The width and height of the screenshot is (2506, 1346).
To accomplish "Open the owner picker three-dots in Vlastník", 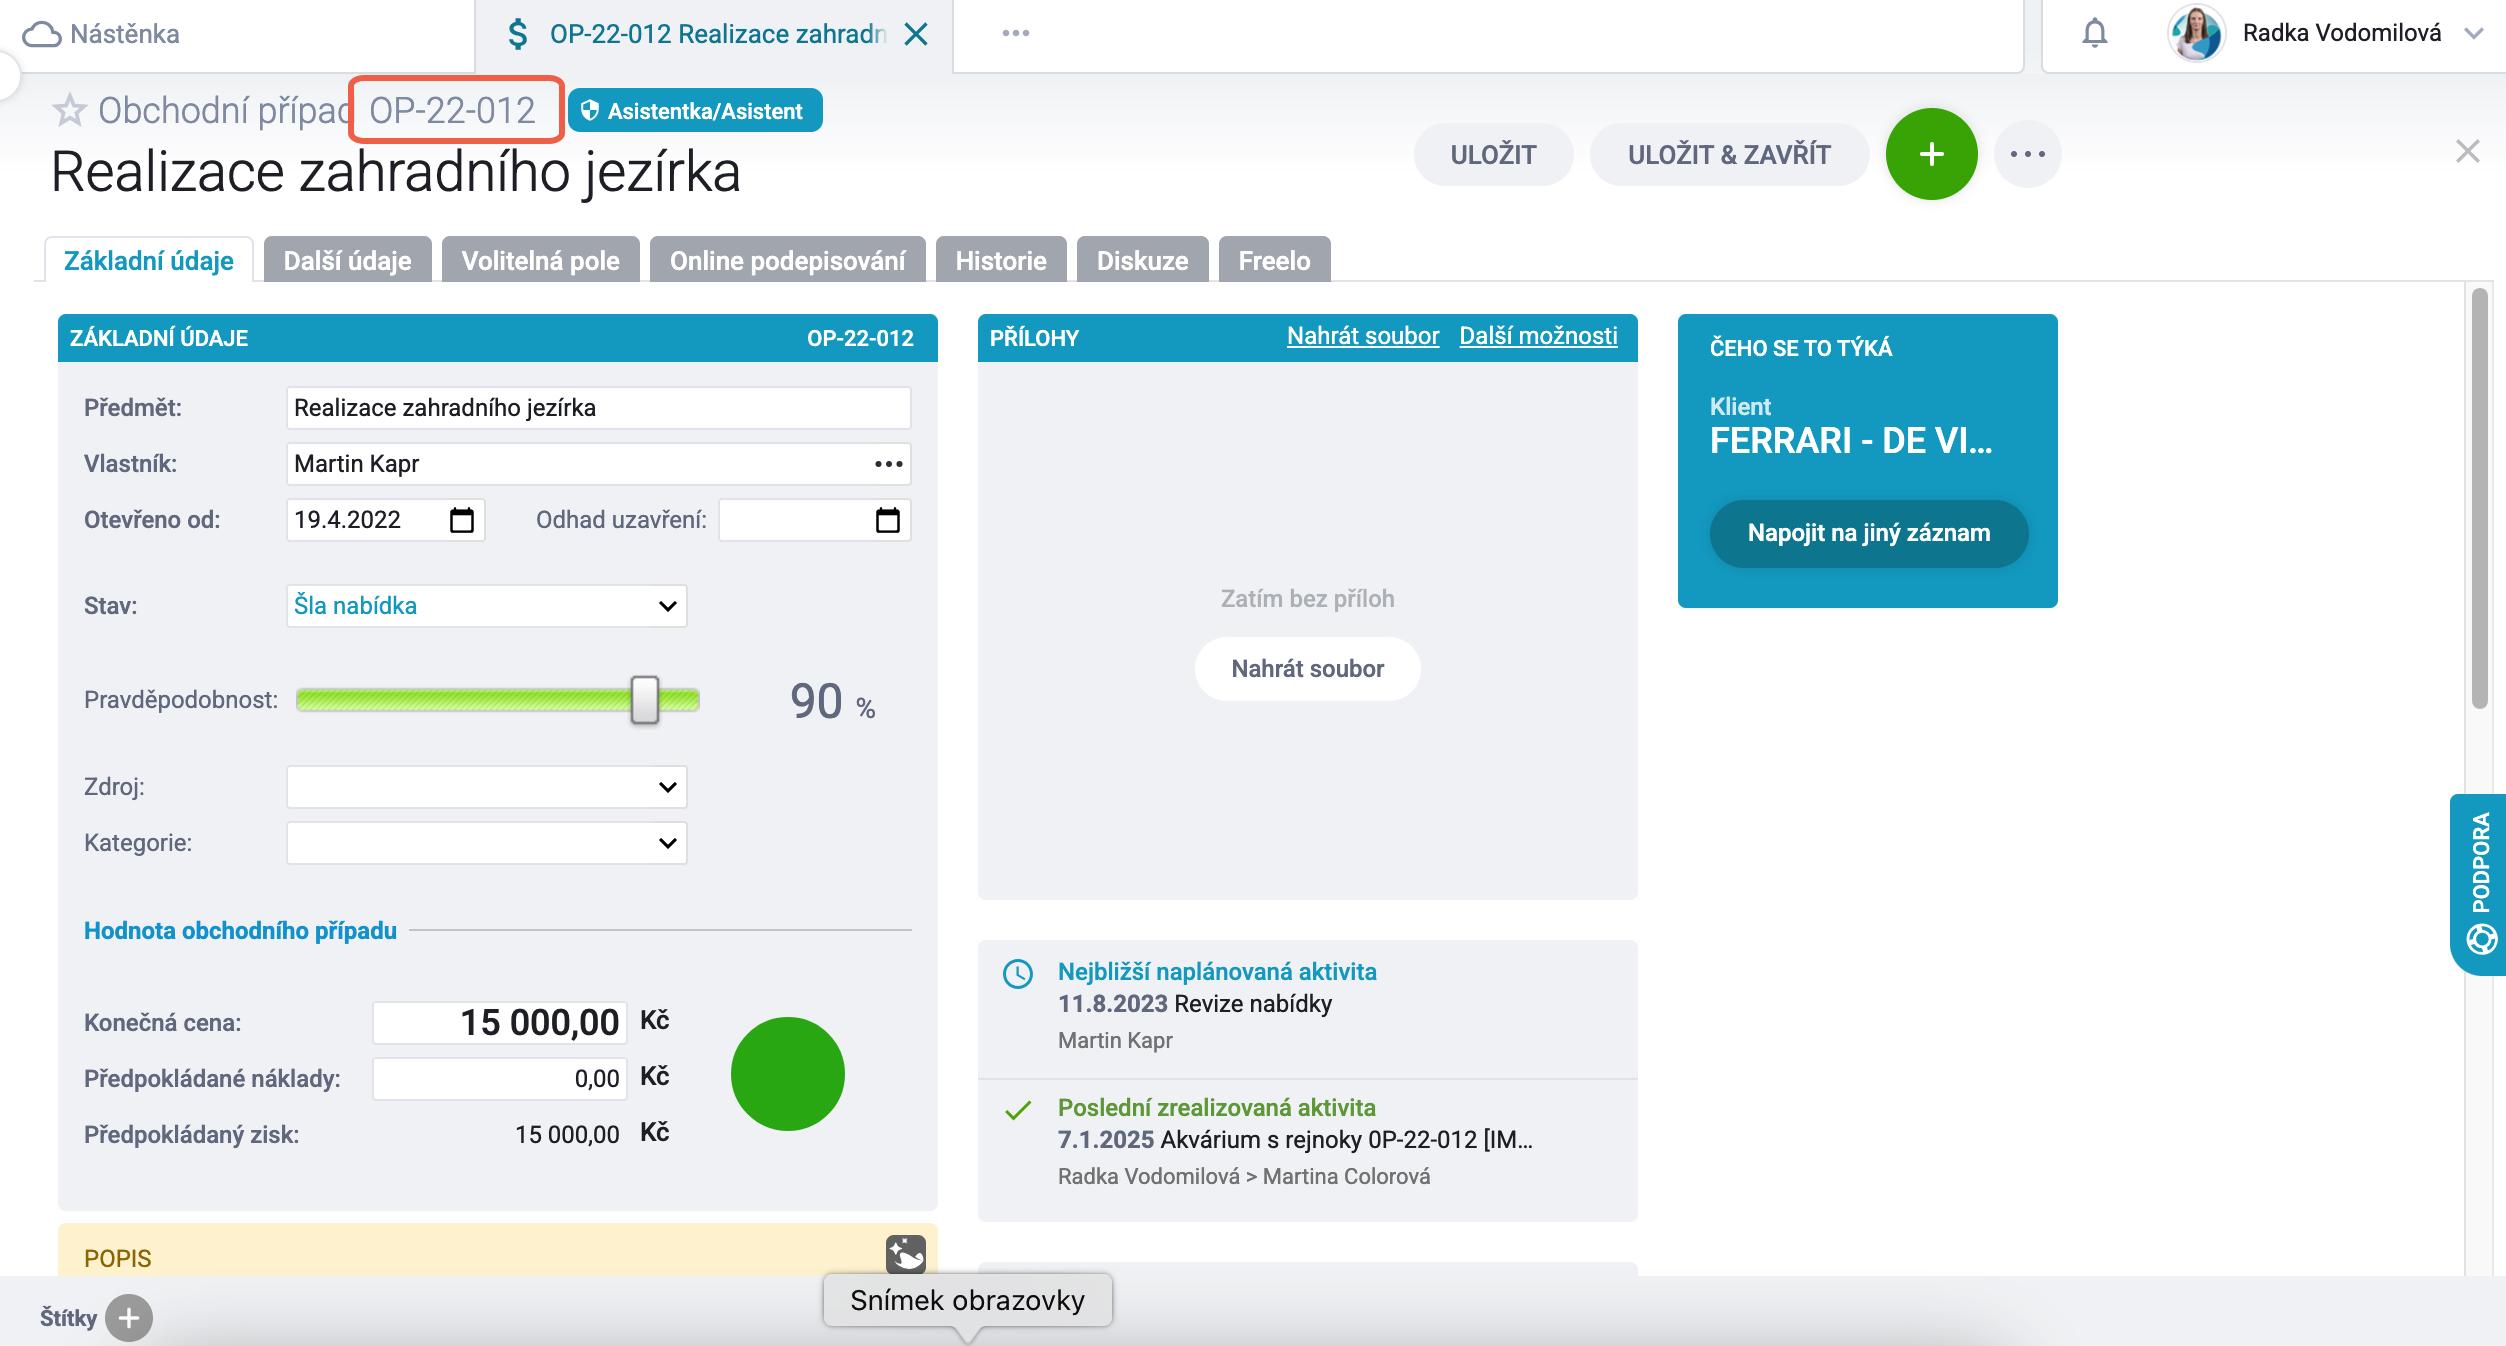I will pos(888,464).
